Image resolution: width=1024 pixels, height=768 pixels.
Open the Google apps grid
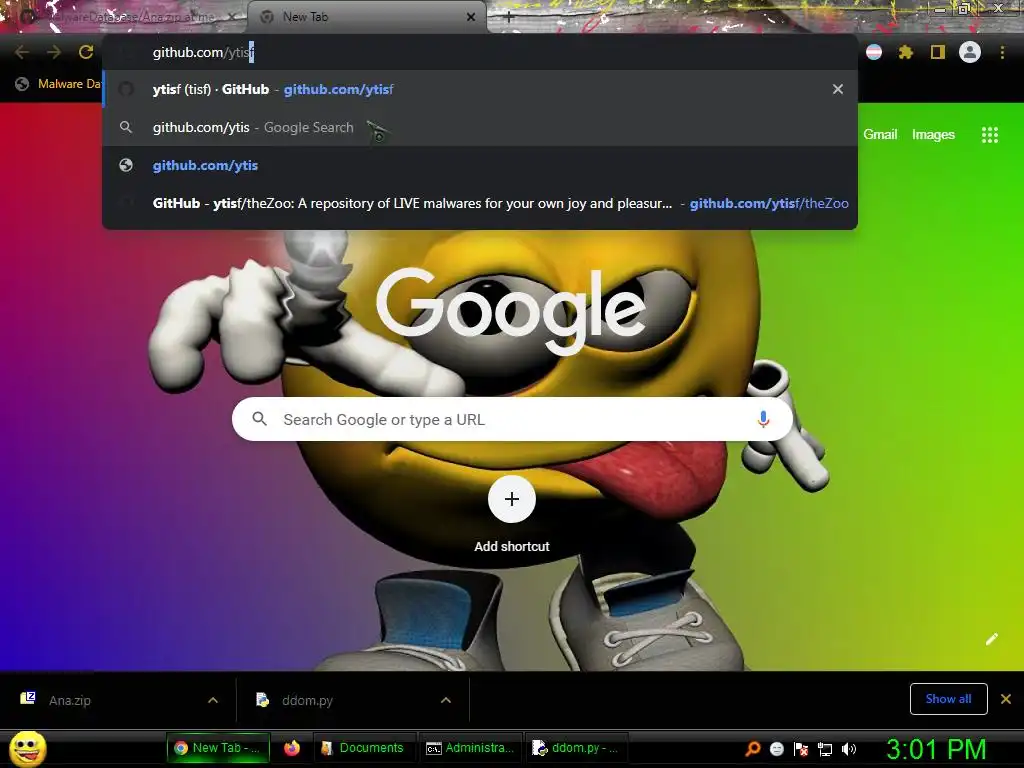989,135
